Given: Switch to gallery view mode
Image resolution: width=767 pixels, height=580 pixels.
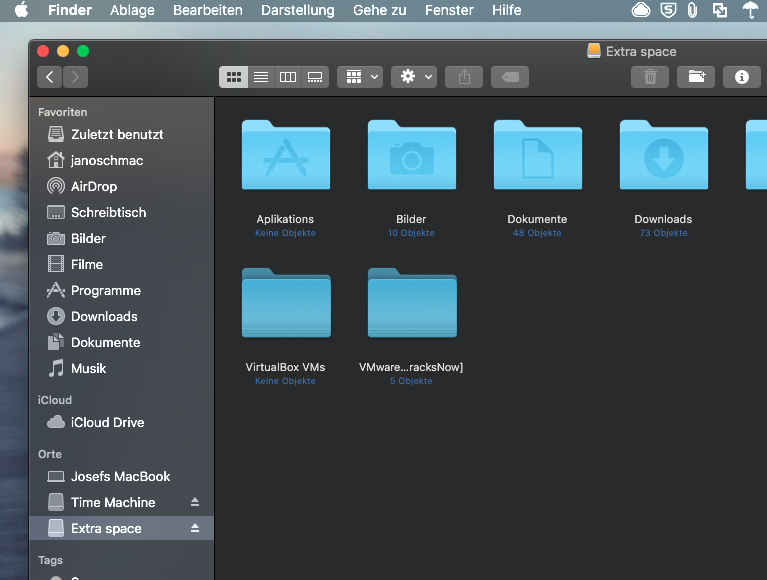Looking at the screenshot, I should pyautogui.click(x=315, y=77).
